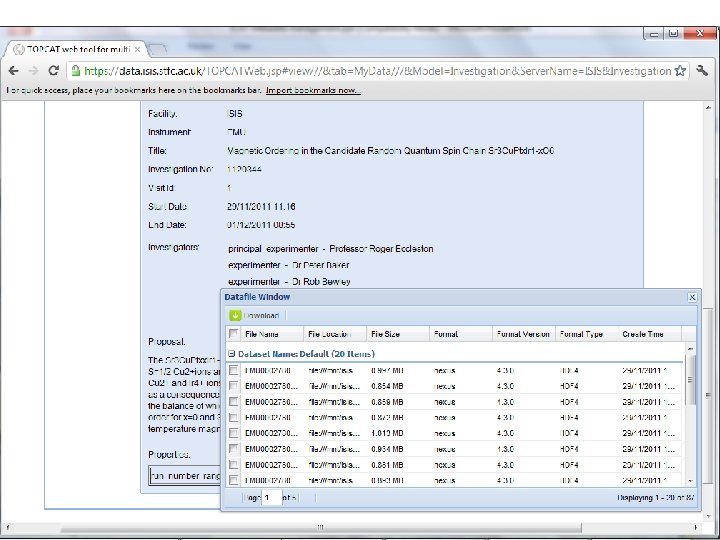Click the Datafile Window title bar text

tap(257, 297)
